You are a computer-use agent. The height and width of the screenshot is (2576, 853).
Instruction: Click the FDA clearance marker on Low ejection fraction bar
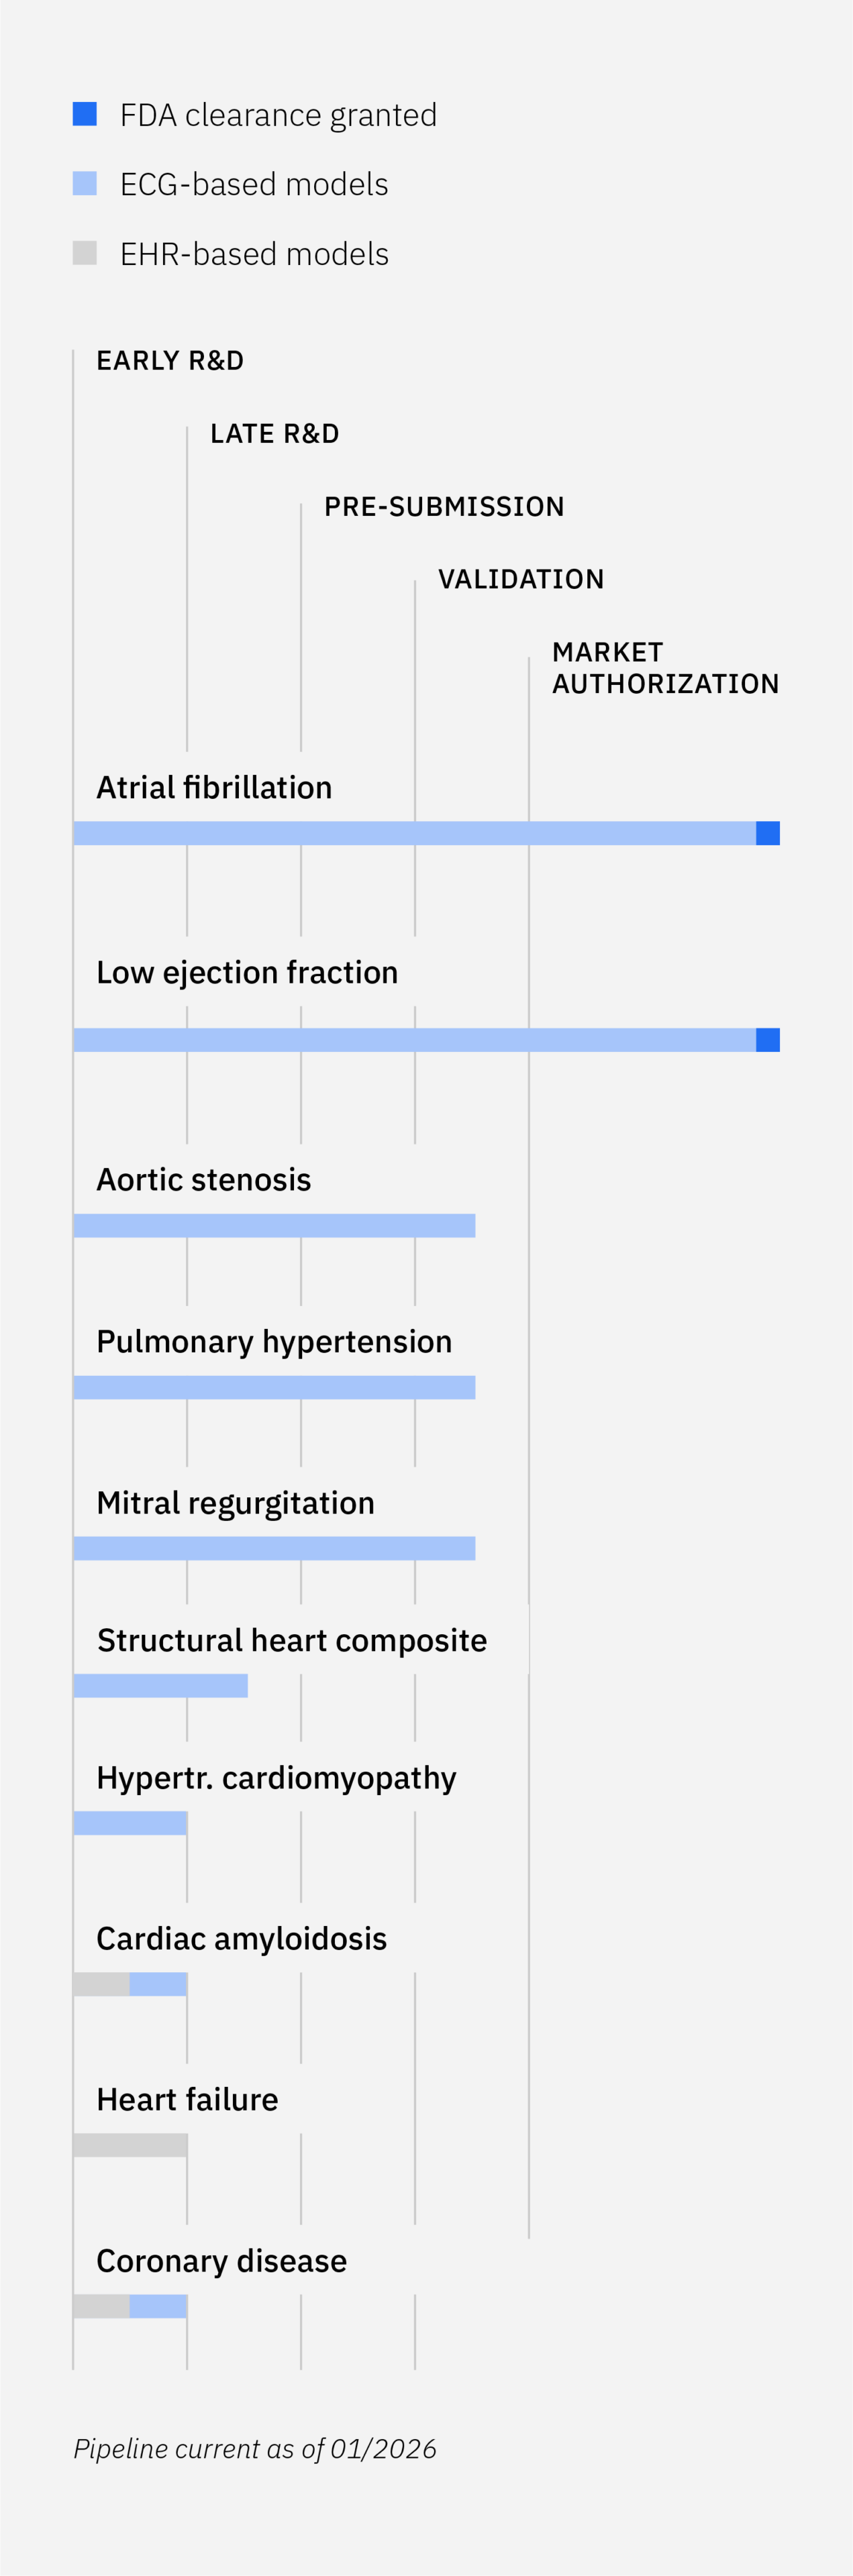[x=768, y=1040]
